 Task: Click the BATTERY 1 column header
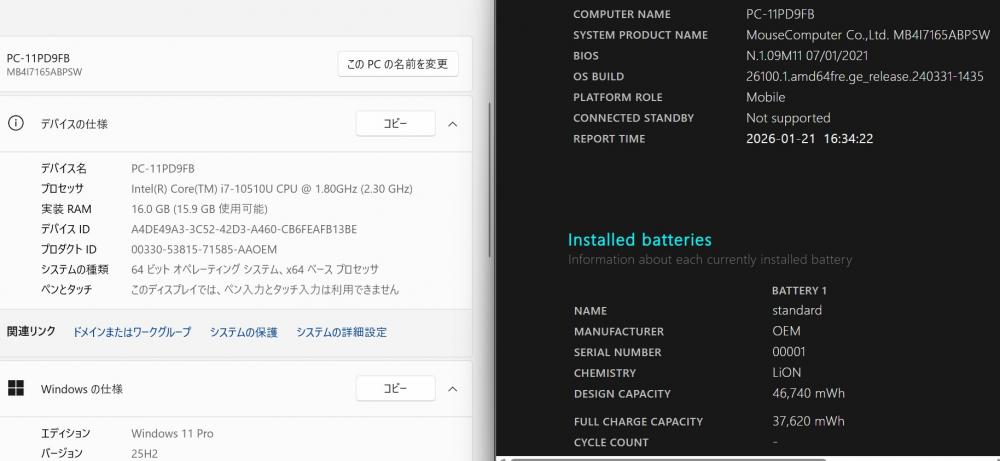[x=799, y=291]
